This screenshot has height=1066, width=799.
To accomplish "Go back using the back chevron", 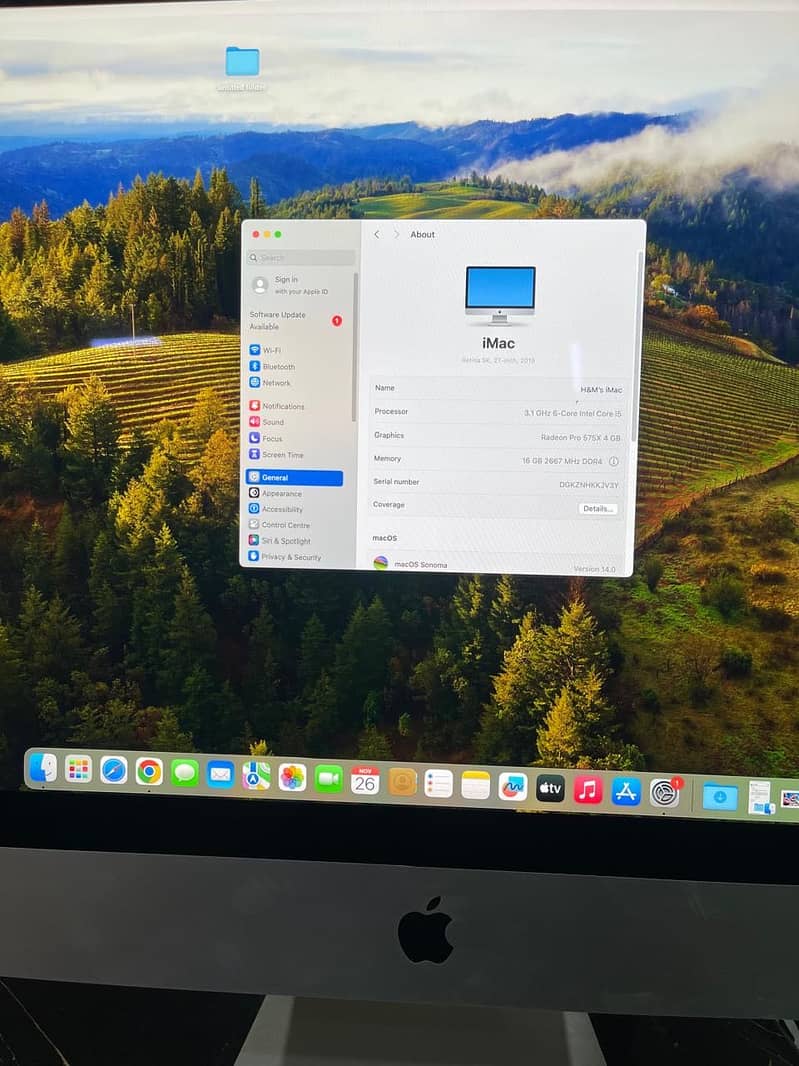I will 377,235.
